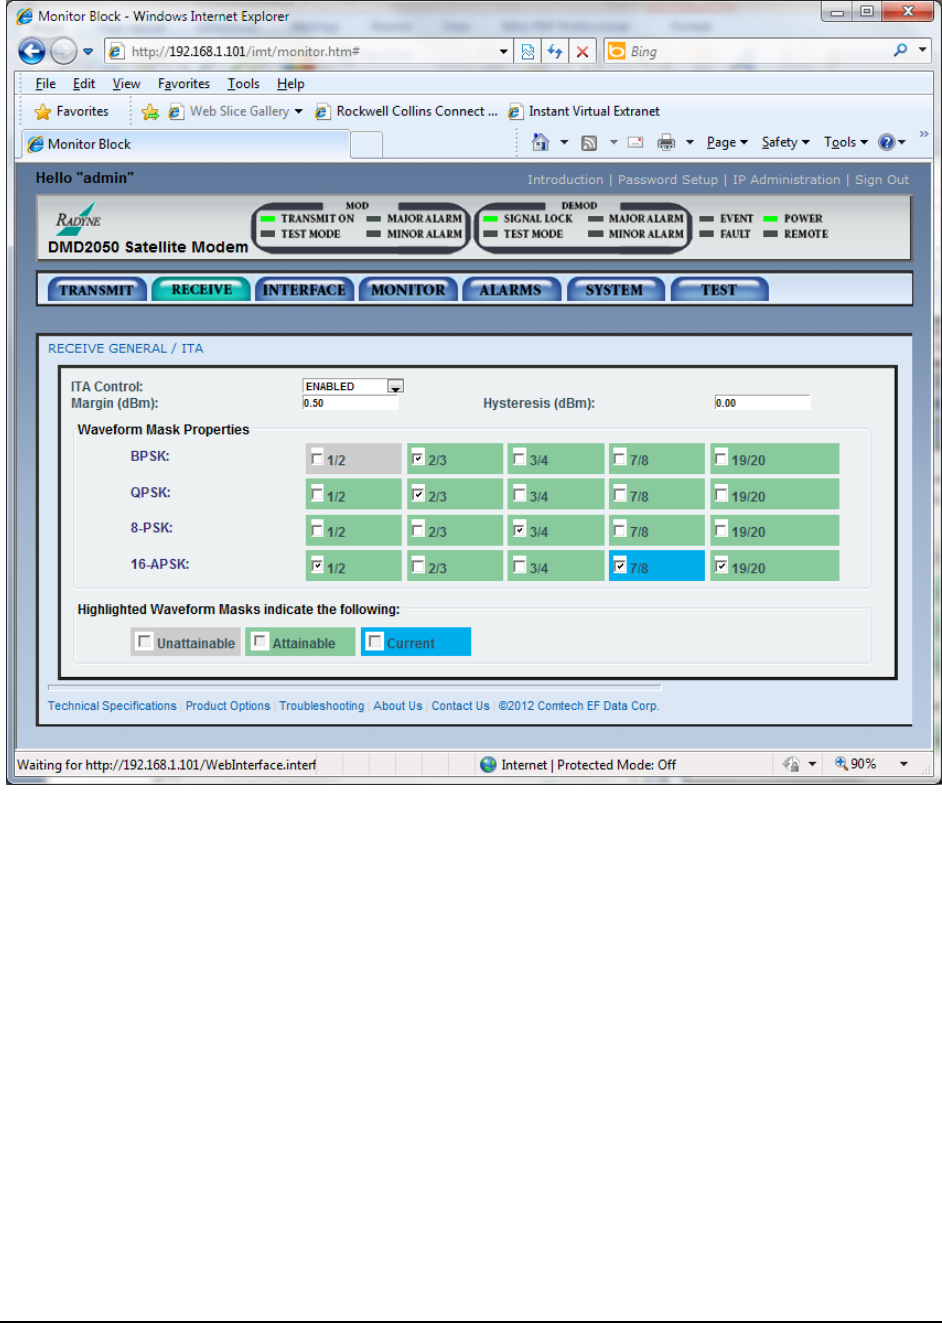Click the Refresh page icon

555,52
